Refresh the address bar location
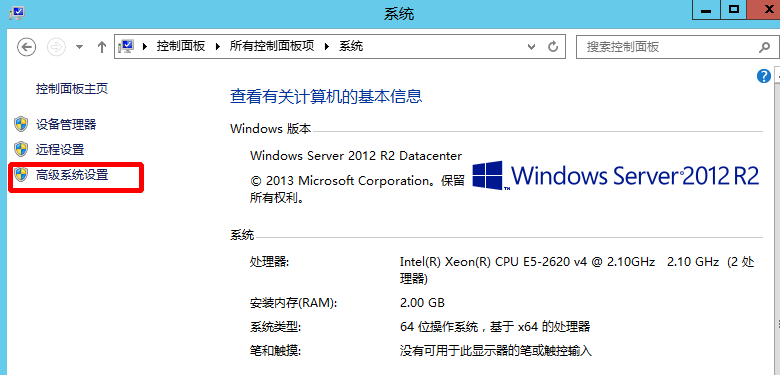The image size is (780, 375). pyautogui.click(x=553, y=47)
